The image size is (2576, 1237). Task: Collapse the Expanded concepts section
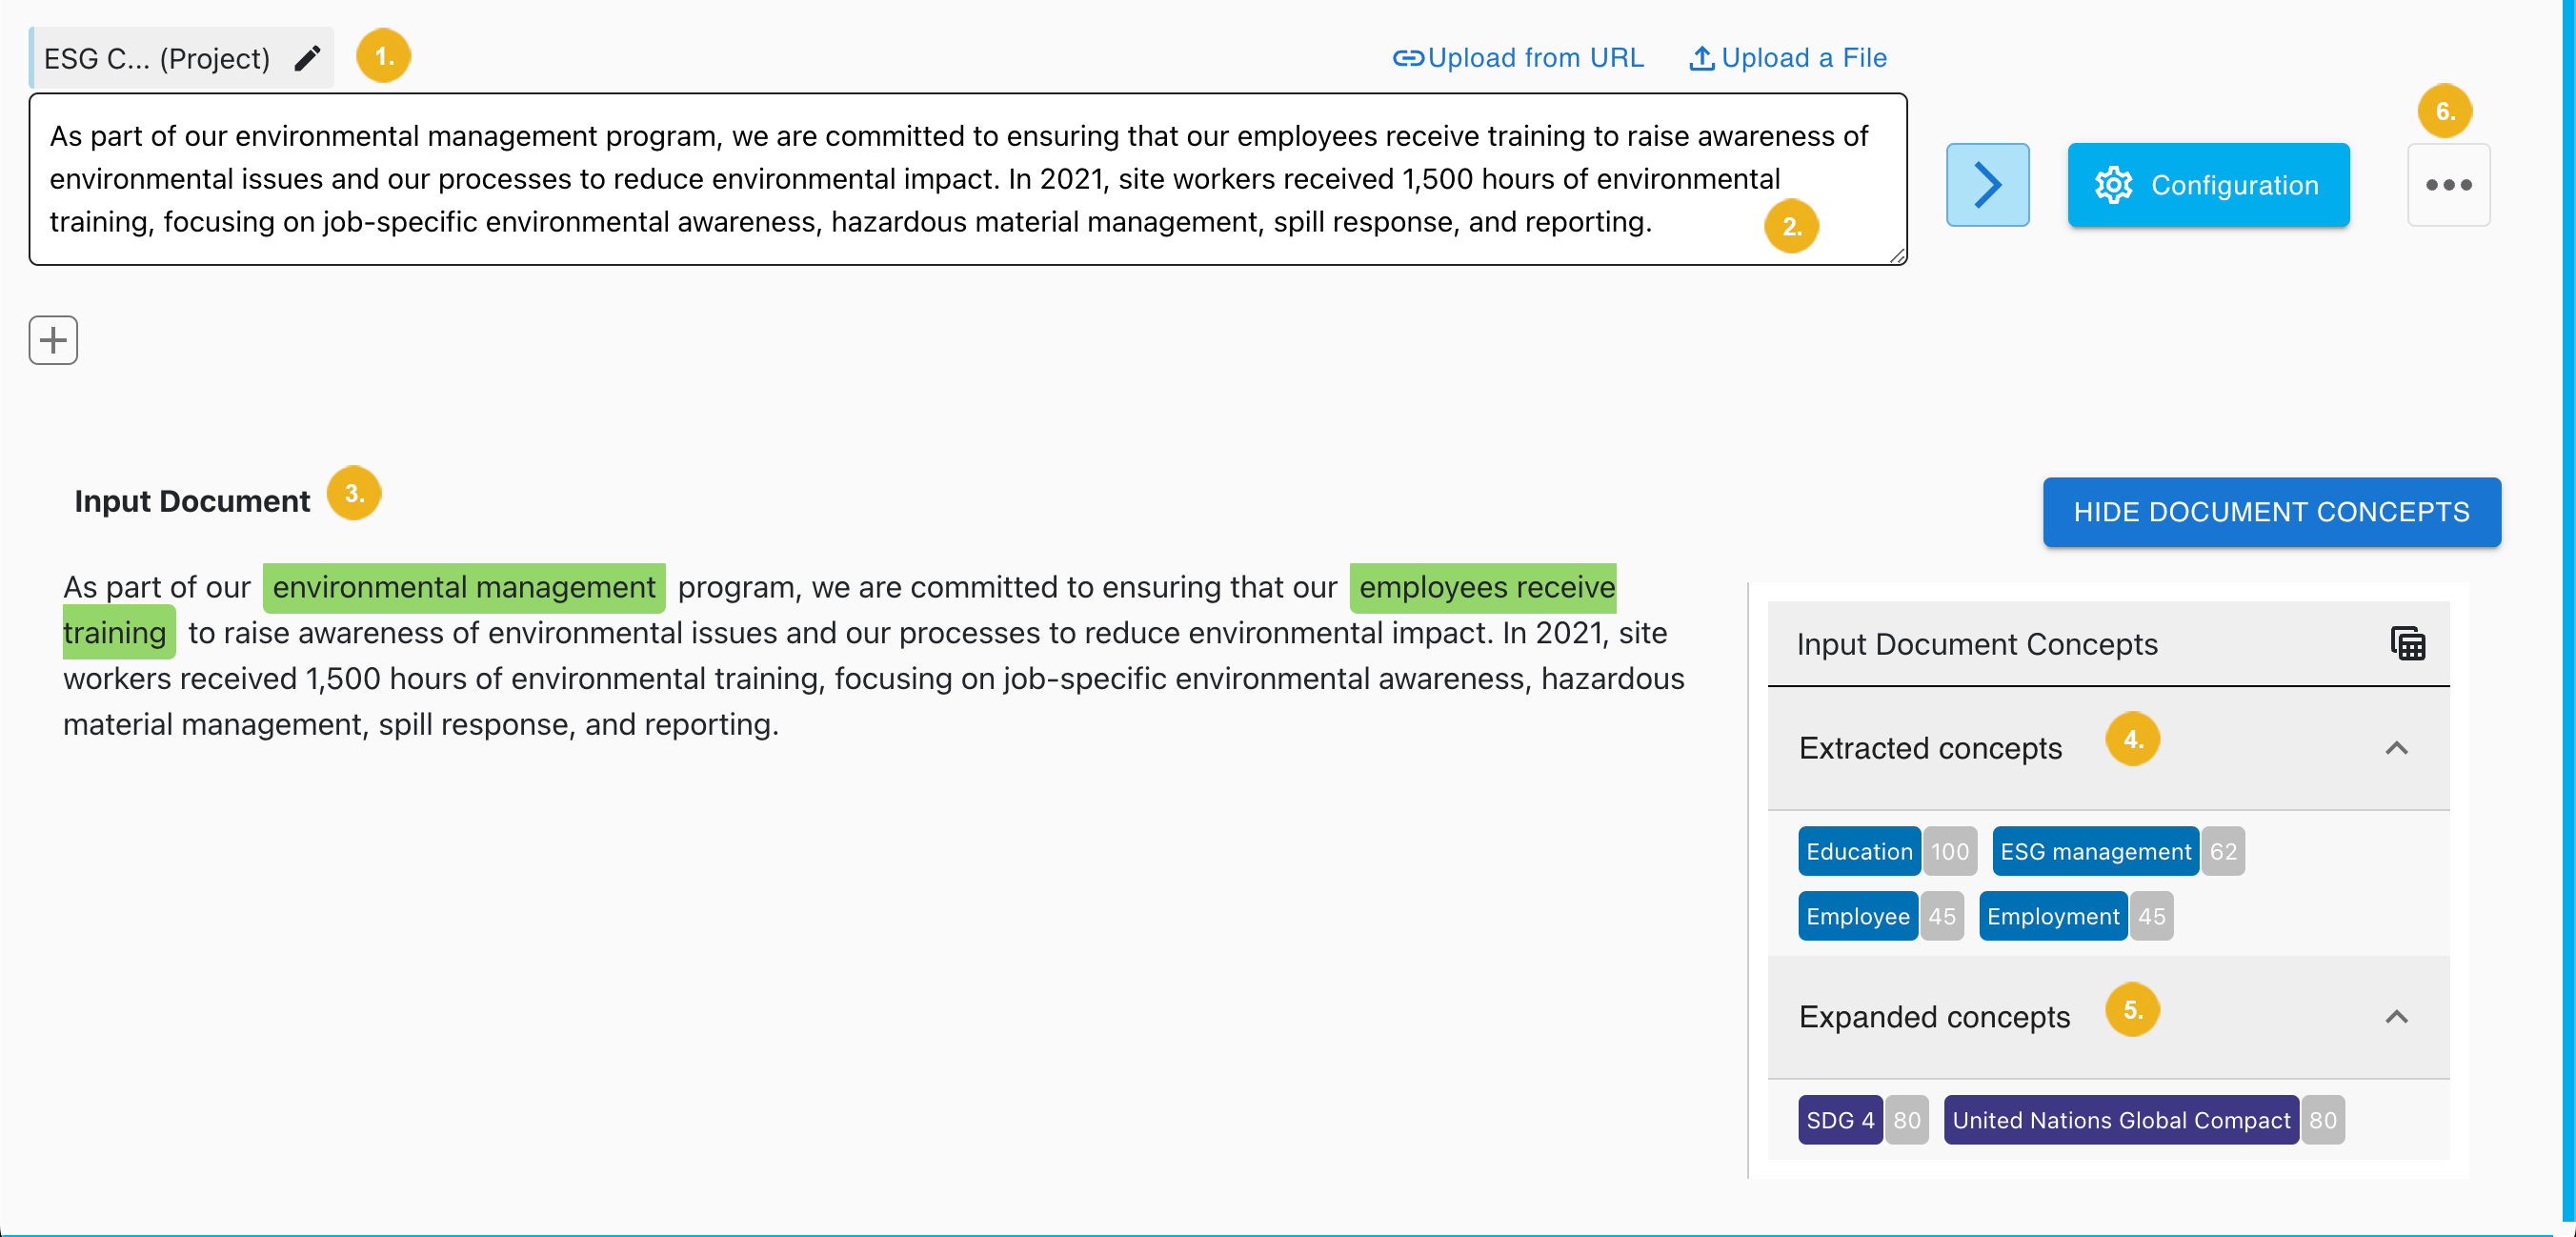2396,1017
